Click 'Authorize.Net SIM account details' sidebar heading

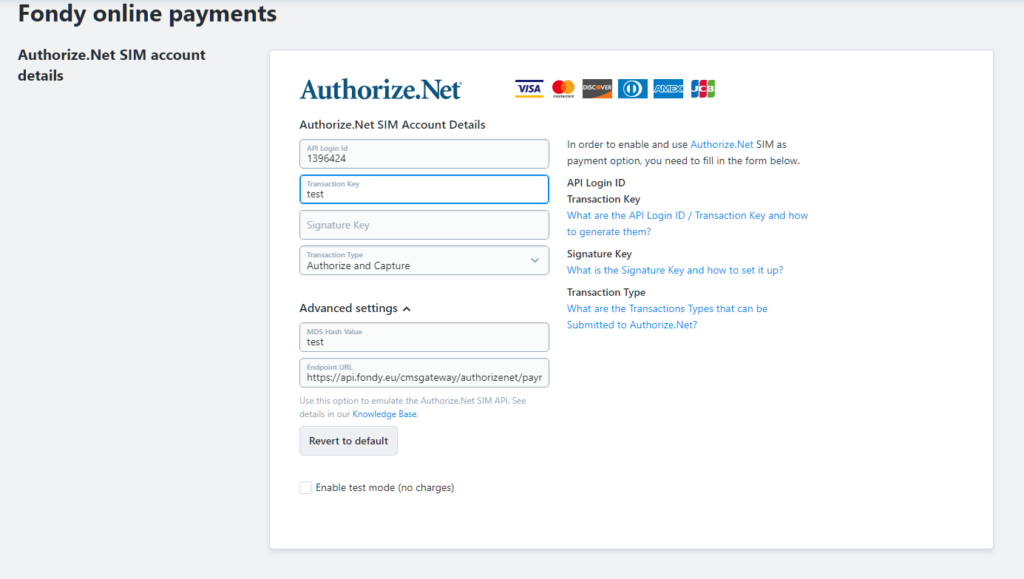pyautogui.click(x=112, y=65)
